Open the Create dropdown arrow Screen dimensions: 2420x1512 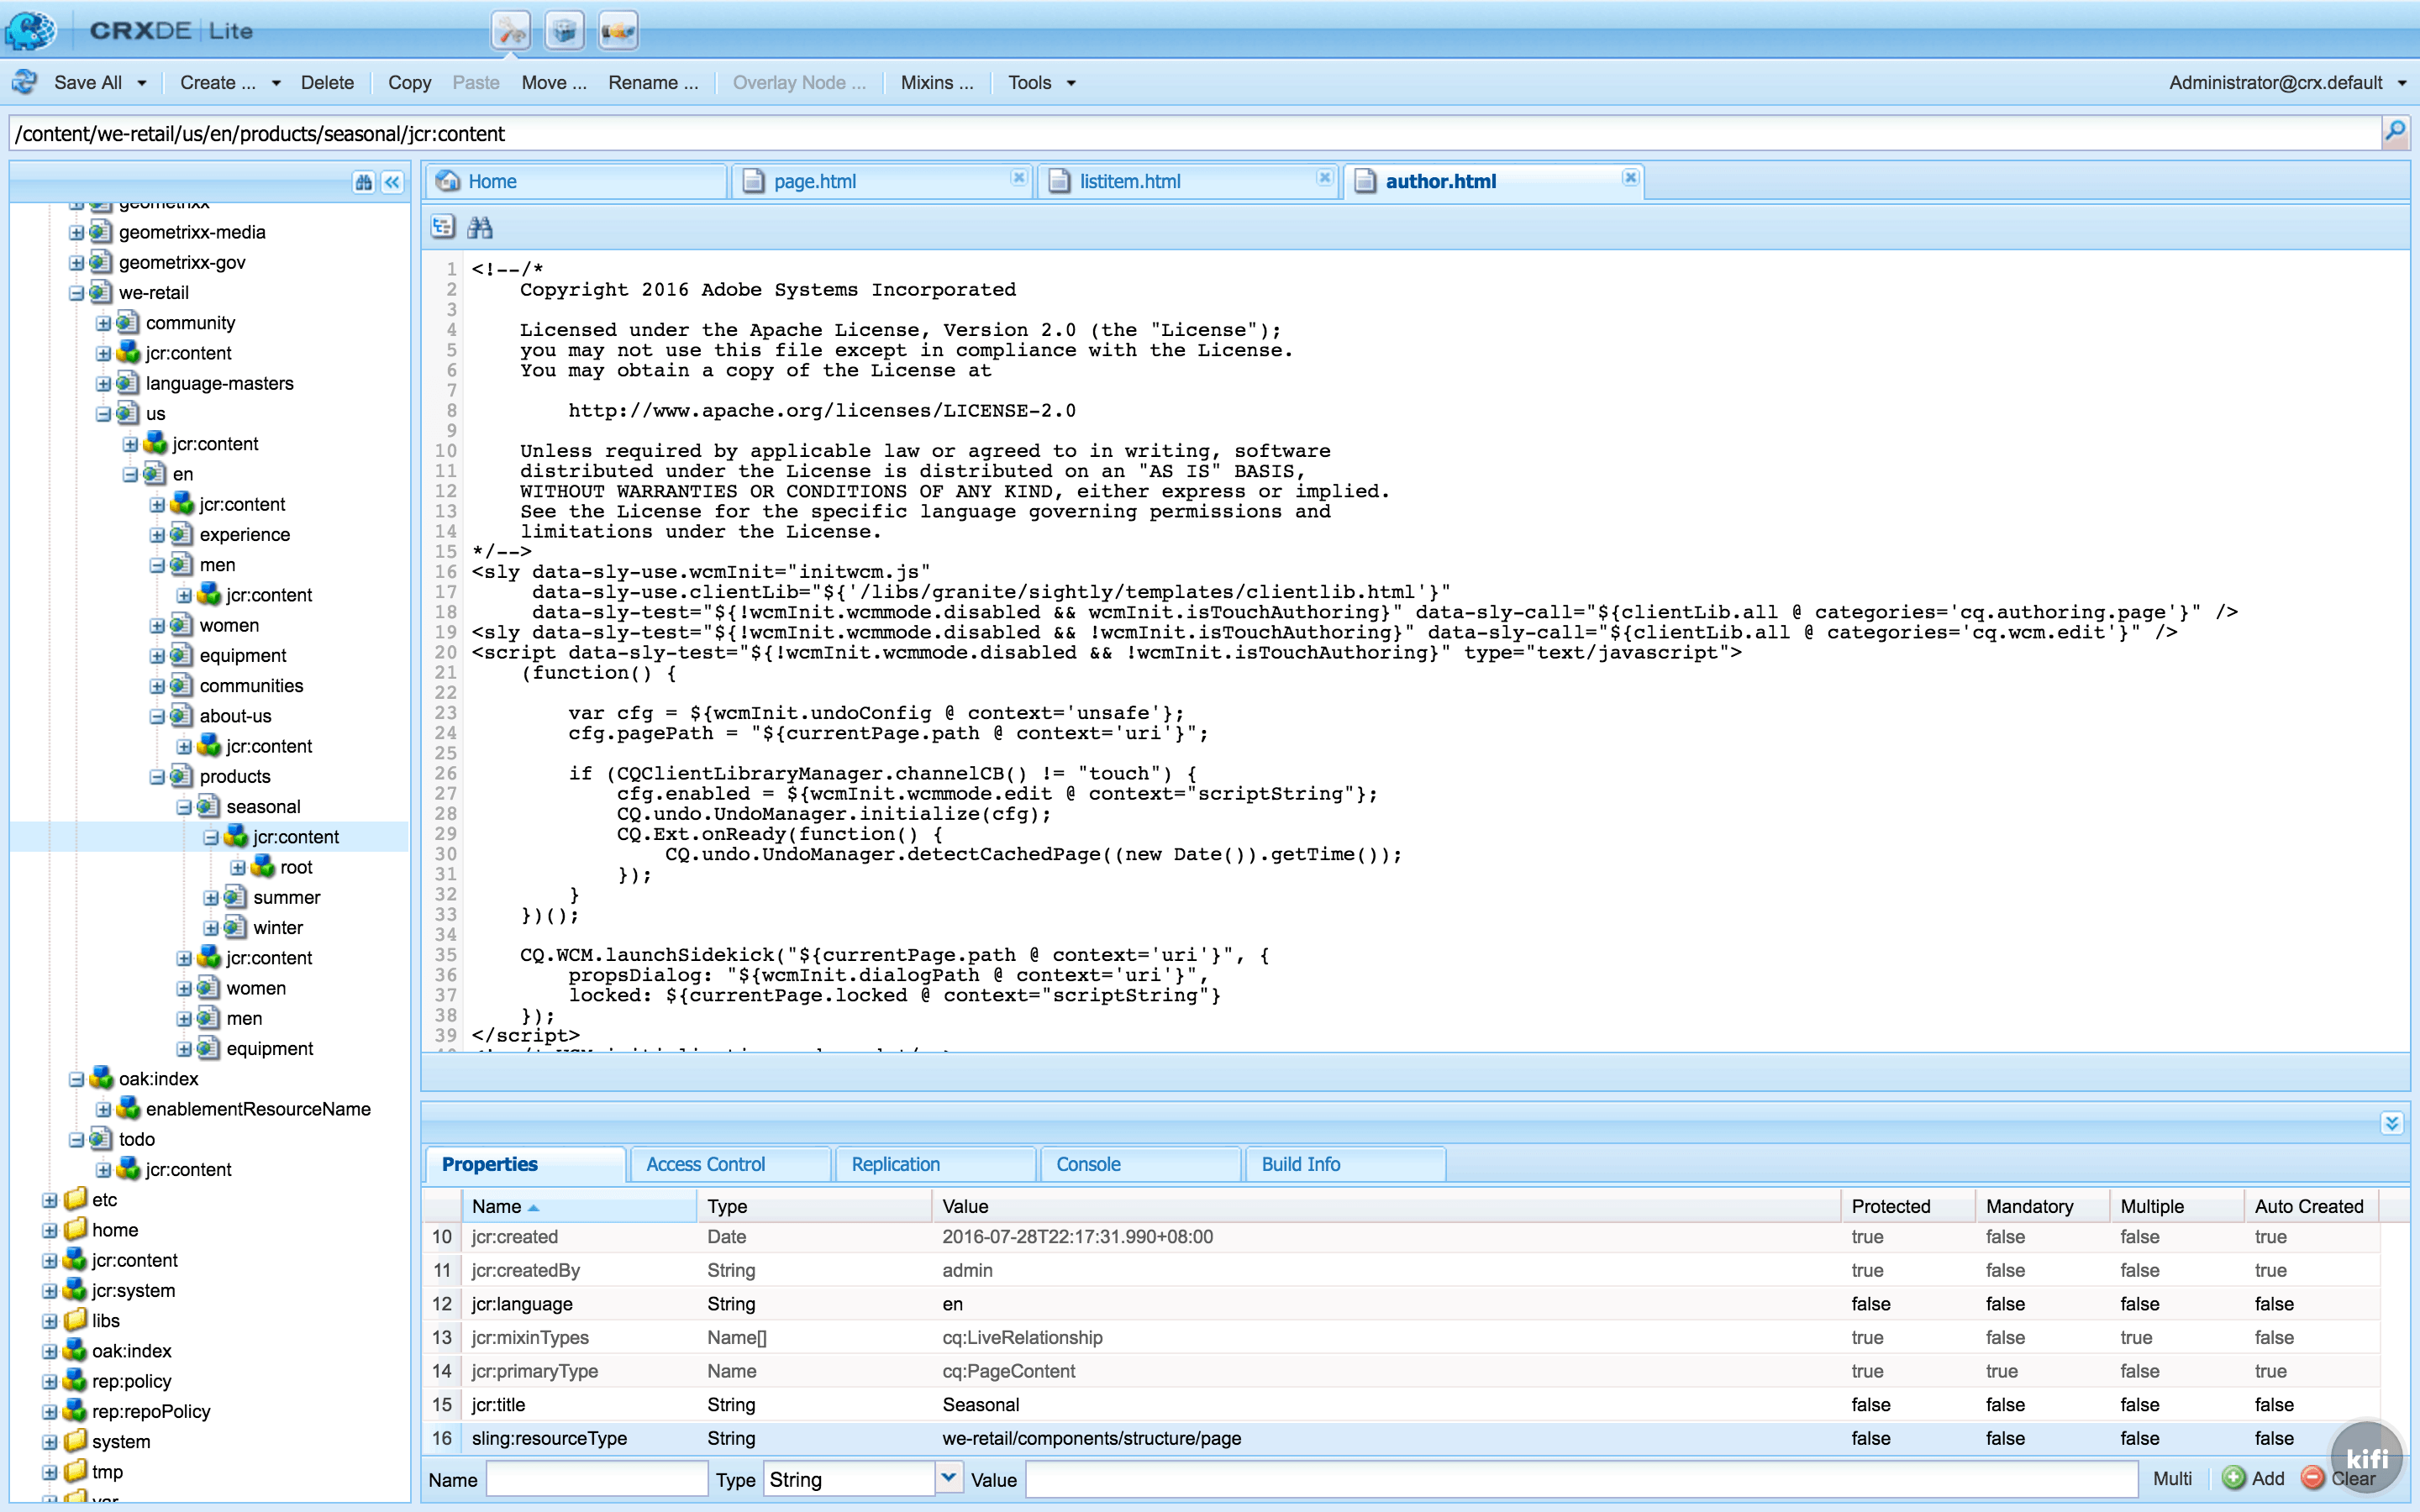point(276,83)
